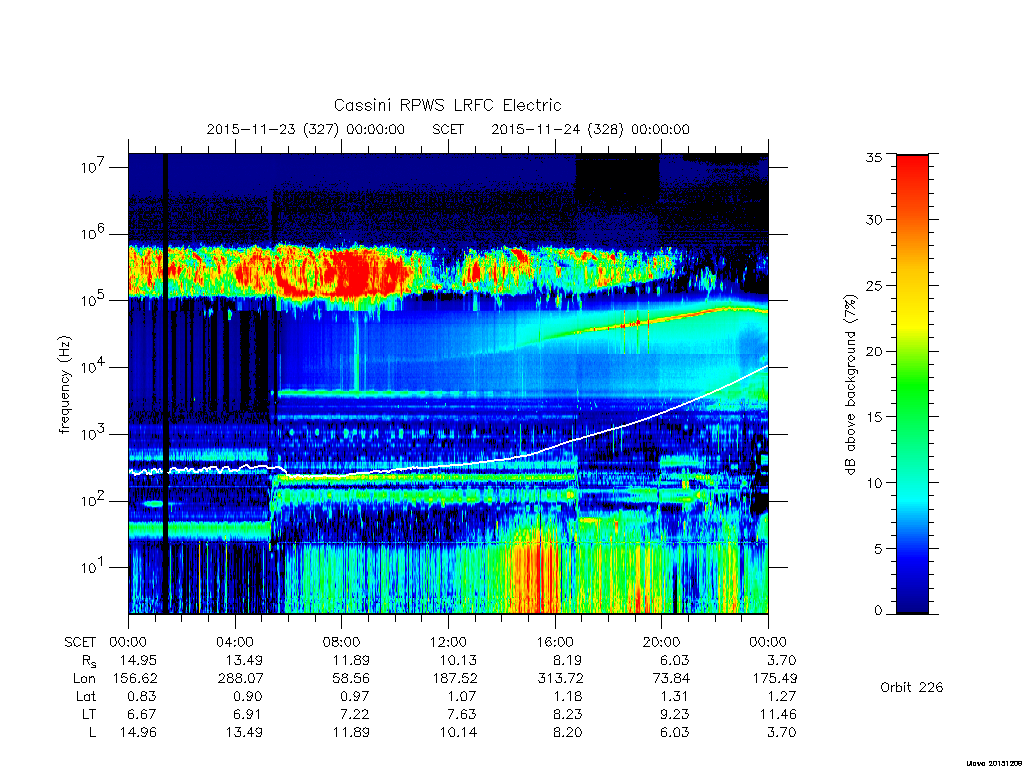Click the SCET label between the dates
1024x768 pixels.
tap(448, 129)
